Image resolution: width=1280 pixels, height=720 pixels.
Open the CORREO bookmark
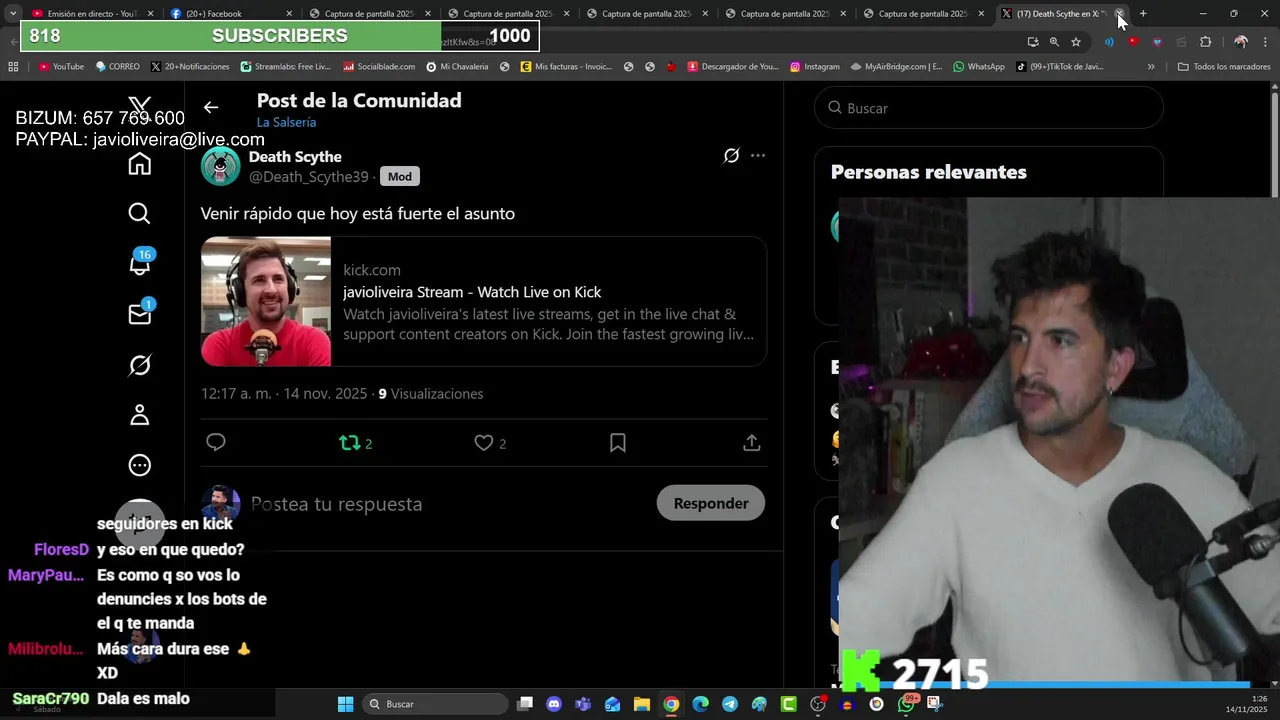tap(118, 67)
